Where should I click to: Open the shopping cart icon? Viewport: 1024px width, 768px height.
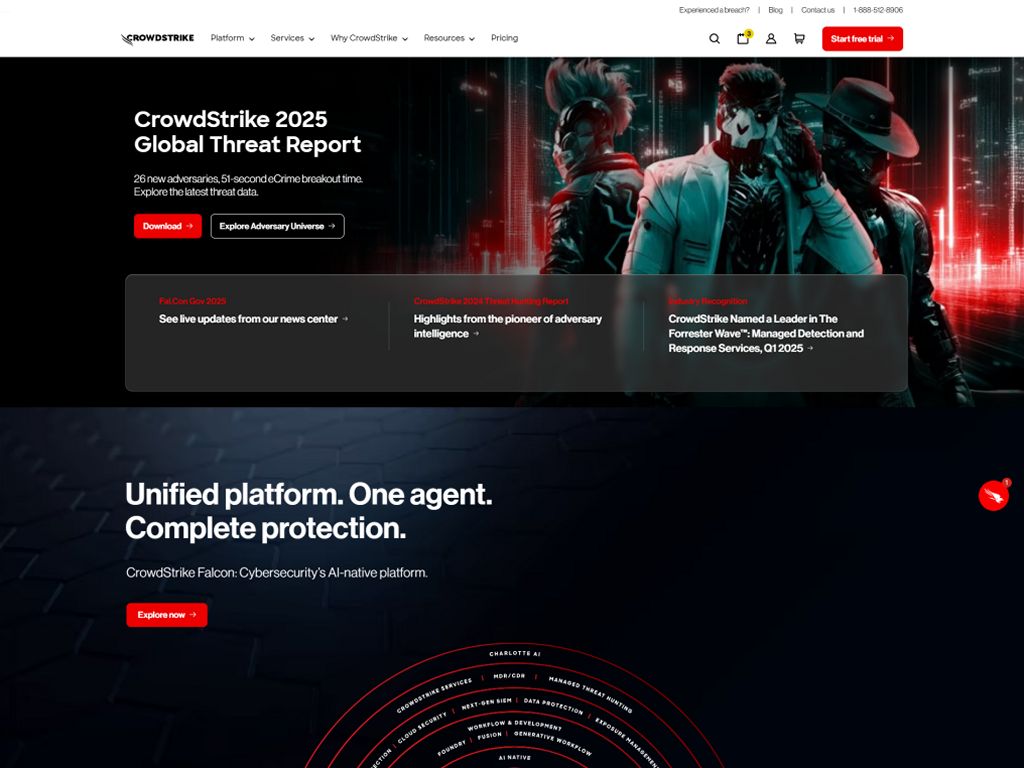(x=799, y=39)
